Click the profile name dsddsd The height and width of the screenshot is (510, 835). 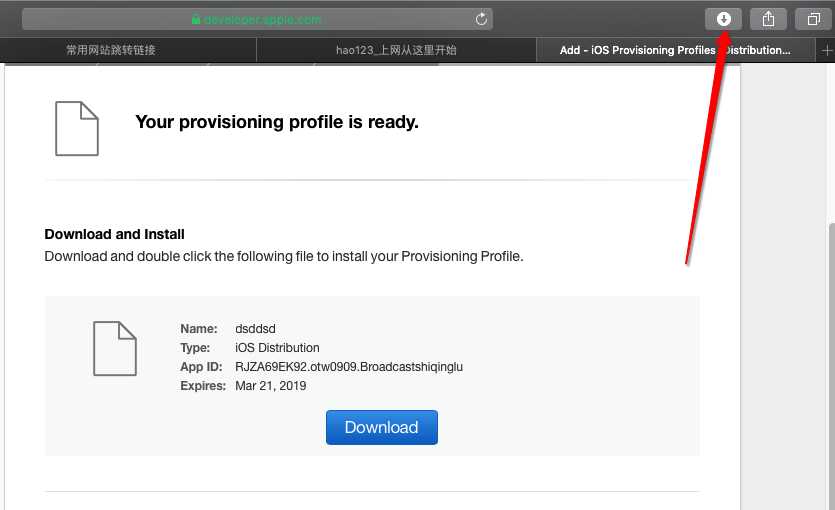coord(255,329)
